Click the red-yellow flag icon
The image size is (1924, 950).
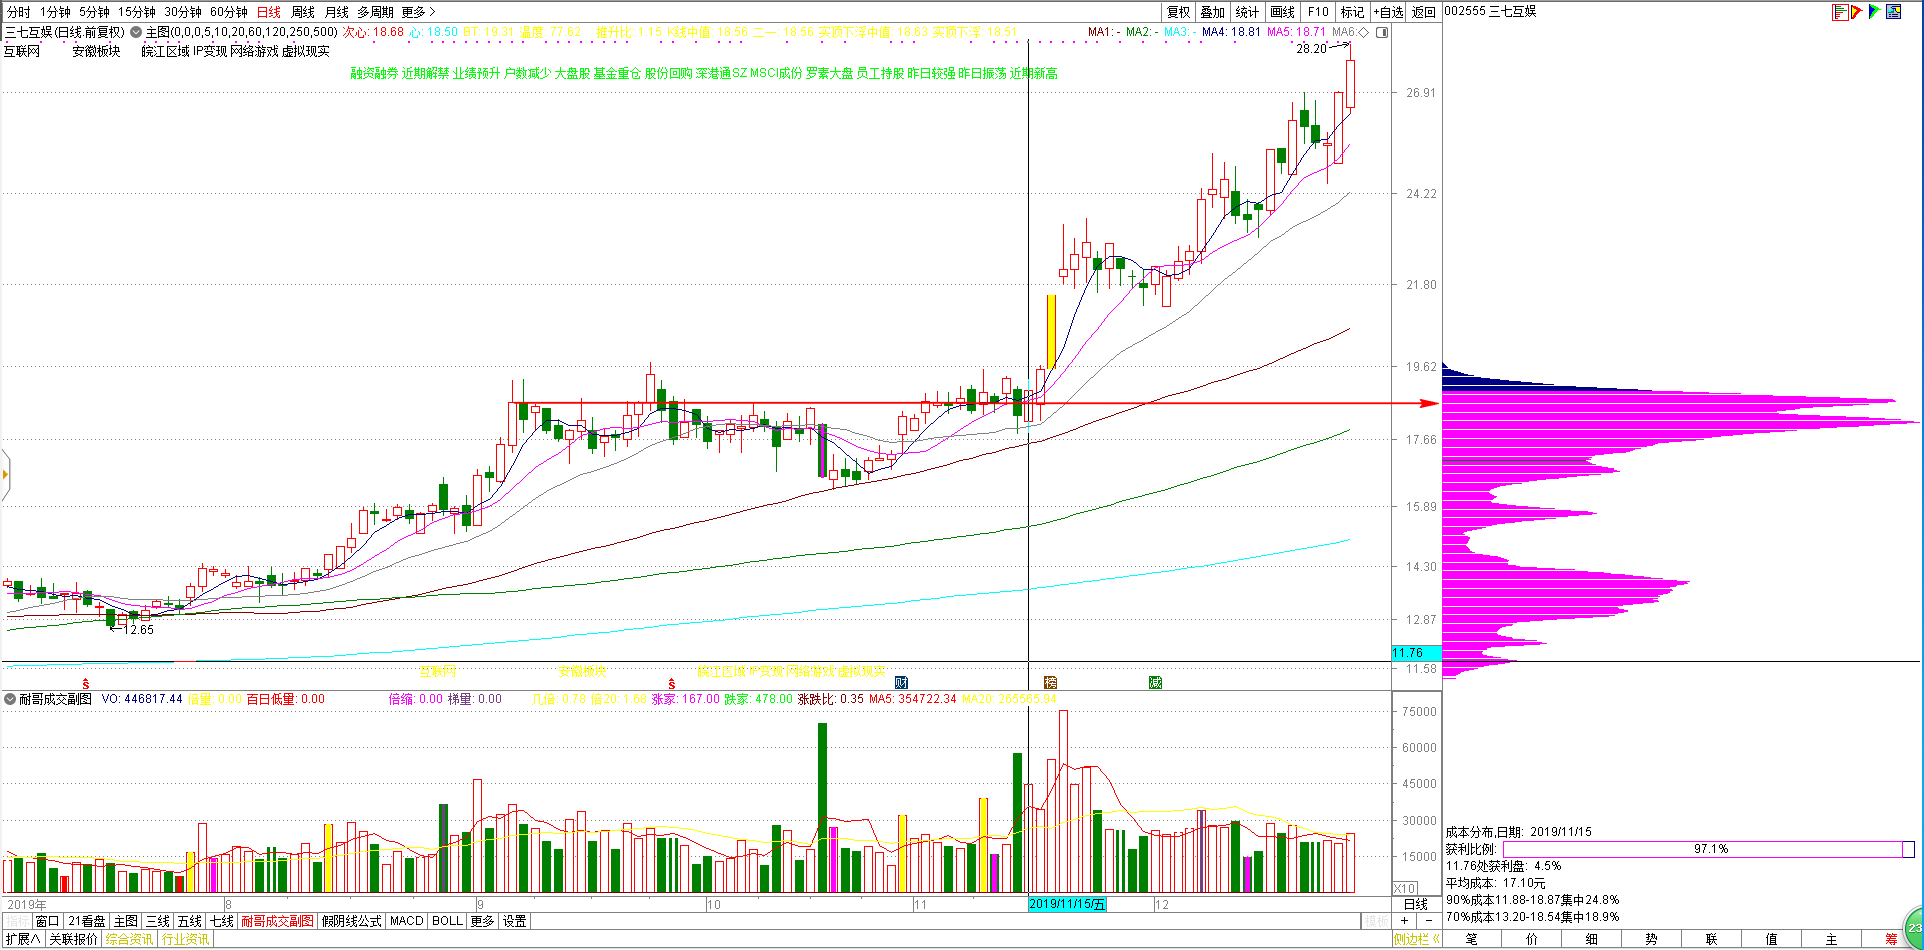(1857, 12)
